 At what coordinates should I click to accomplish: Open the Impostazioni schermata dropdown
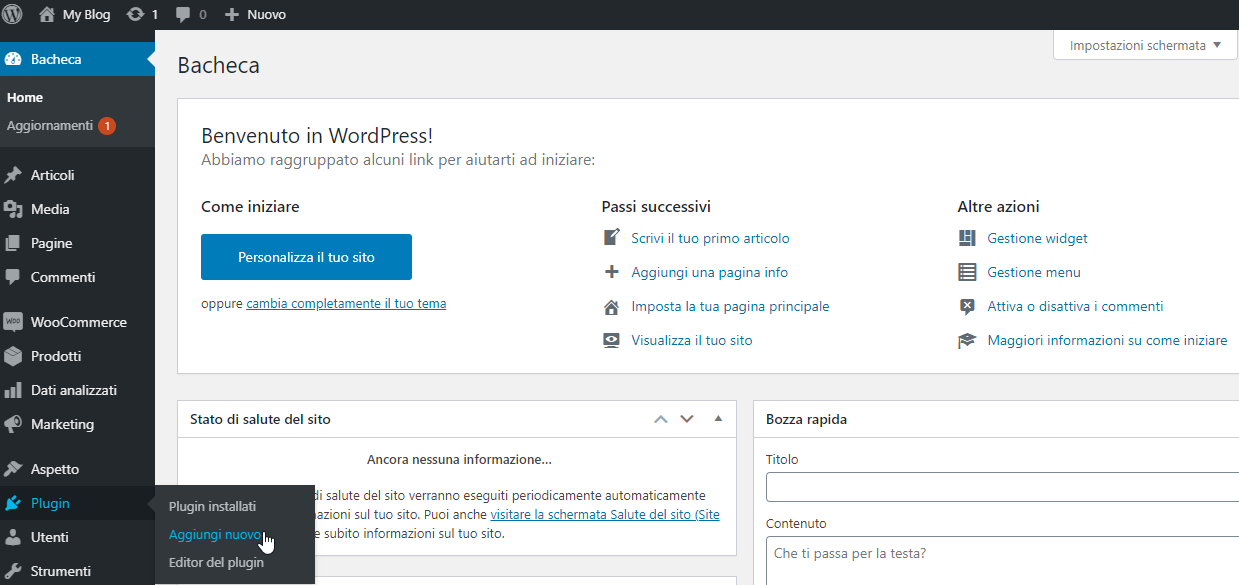(x=1145, y=45)
